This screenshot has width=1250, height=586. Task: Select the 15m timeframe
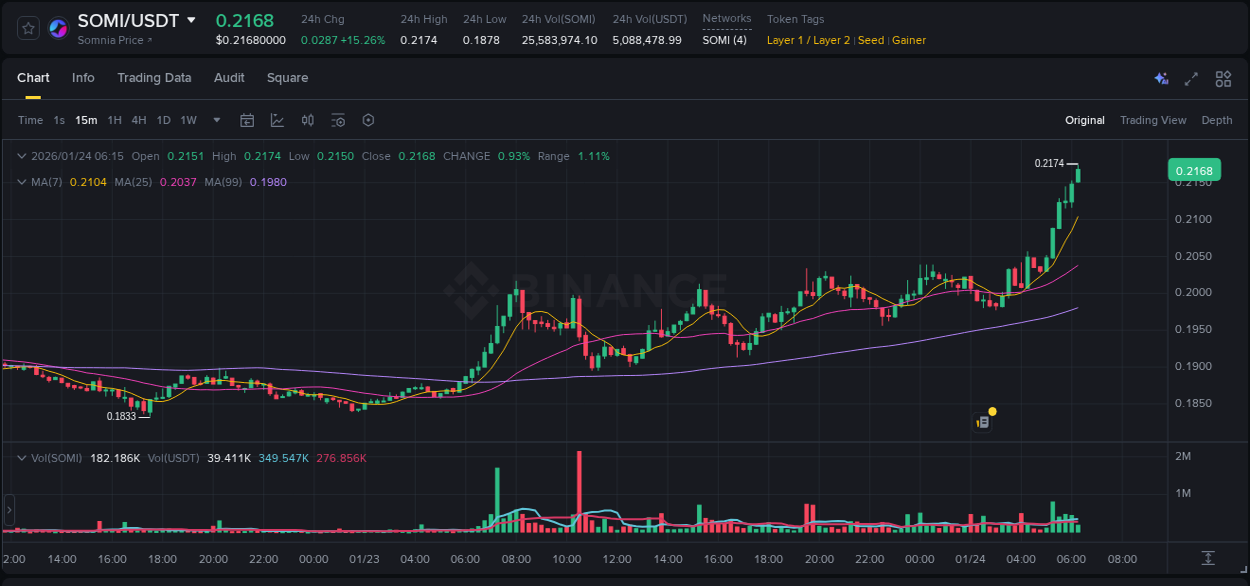point(86,120)
